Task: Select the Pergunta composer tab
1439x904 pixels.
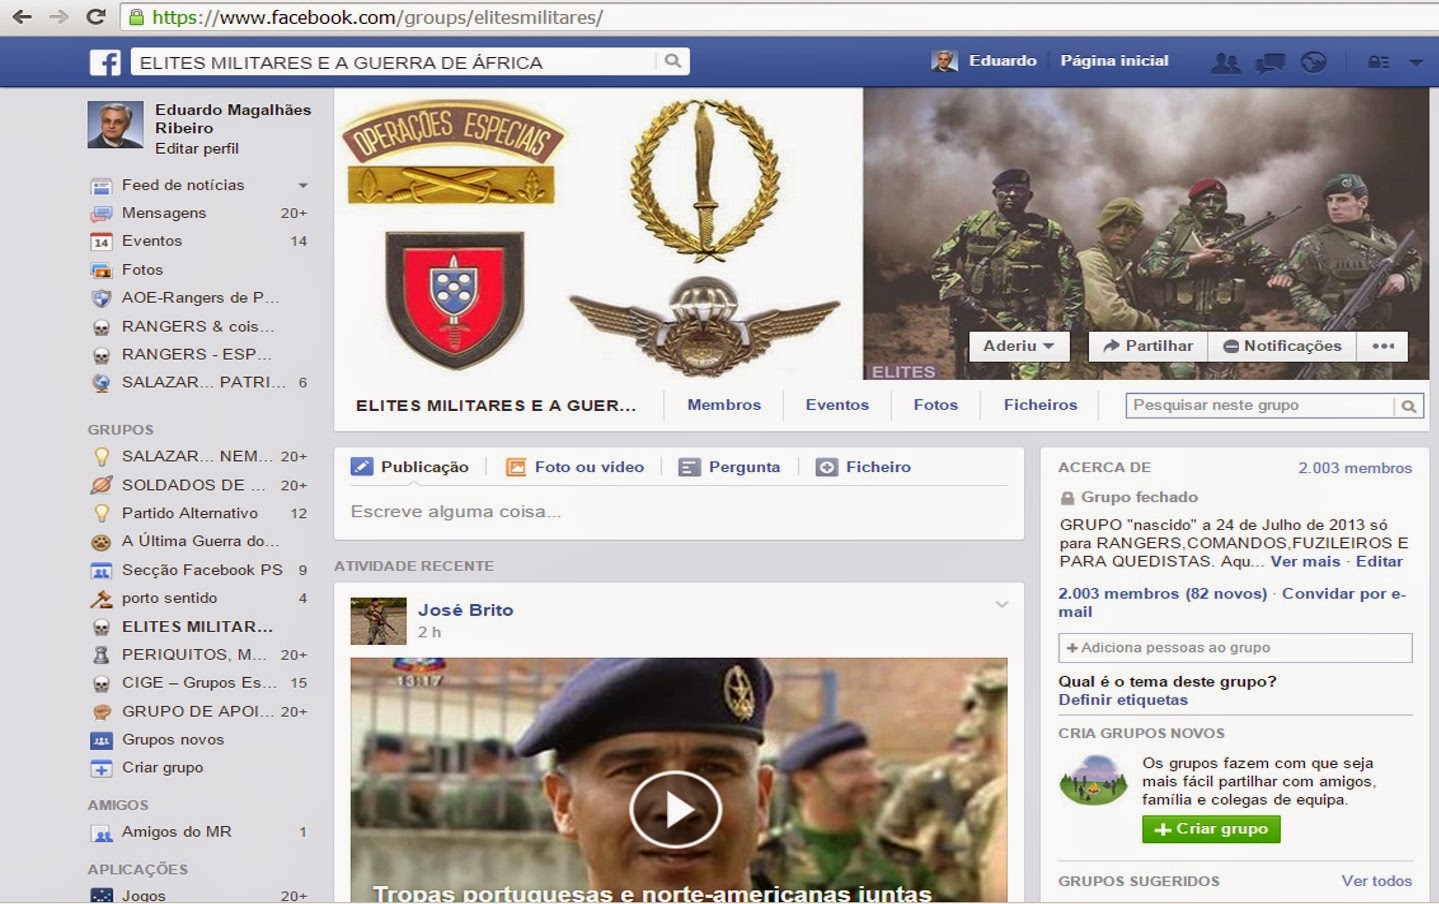Action: tap(729, 467)
